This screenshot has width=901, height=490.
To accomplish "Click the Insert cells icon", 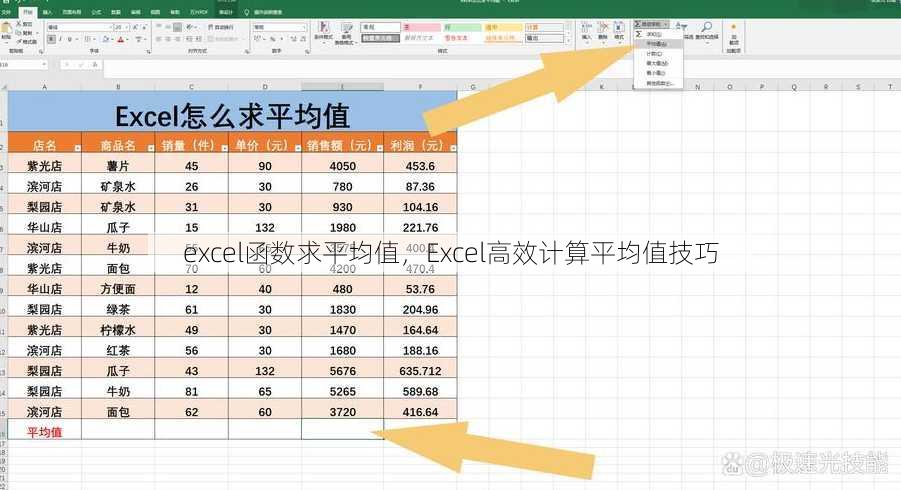I will click(x=587, y=27).
